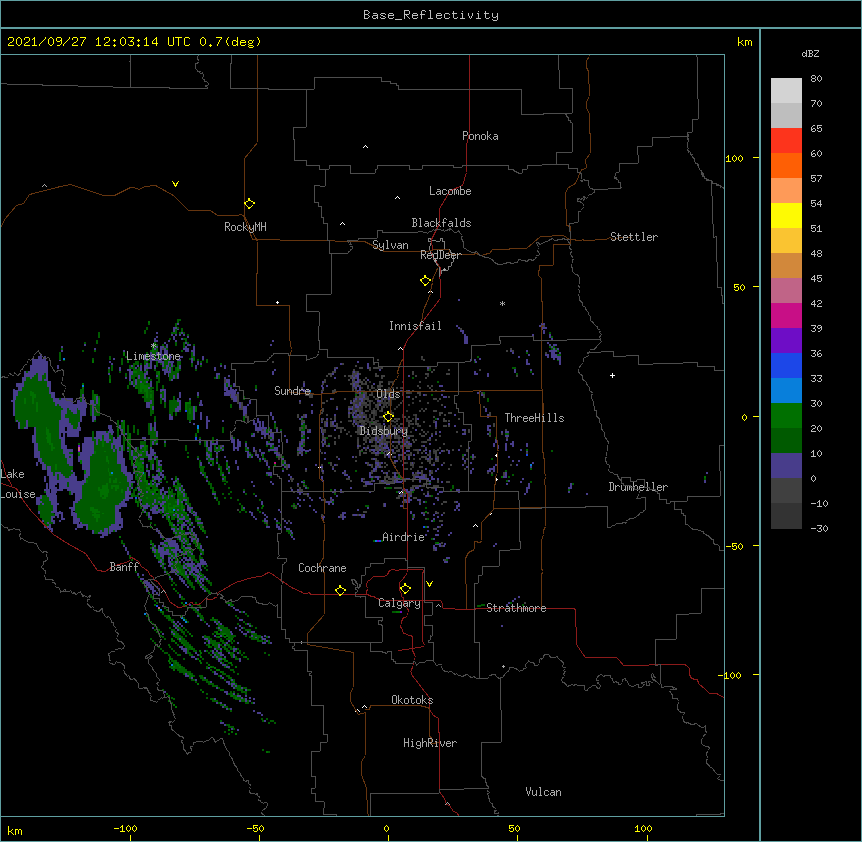The width and height of the screenshot is (862, 842).
Task: Click the yellow diamond marker above RockyMH
Action: pos(249,204)
